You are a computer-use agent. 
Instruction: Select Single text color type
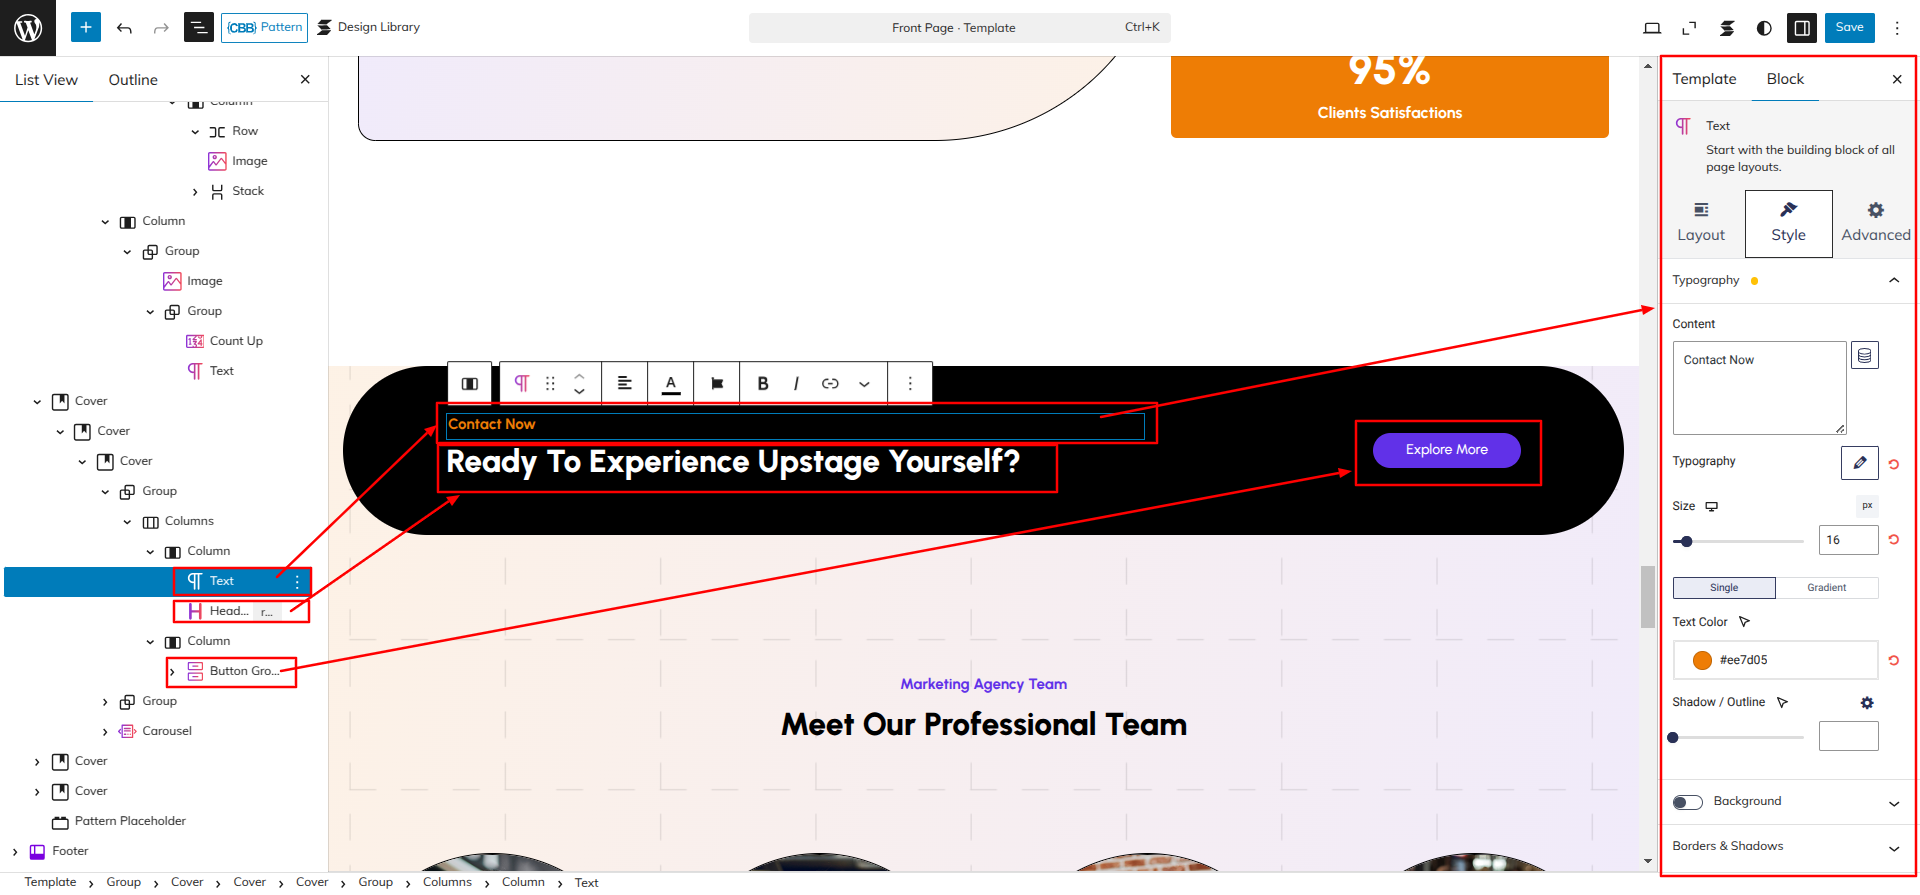[1724, 588]
